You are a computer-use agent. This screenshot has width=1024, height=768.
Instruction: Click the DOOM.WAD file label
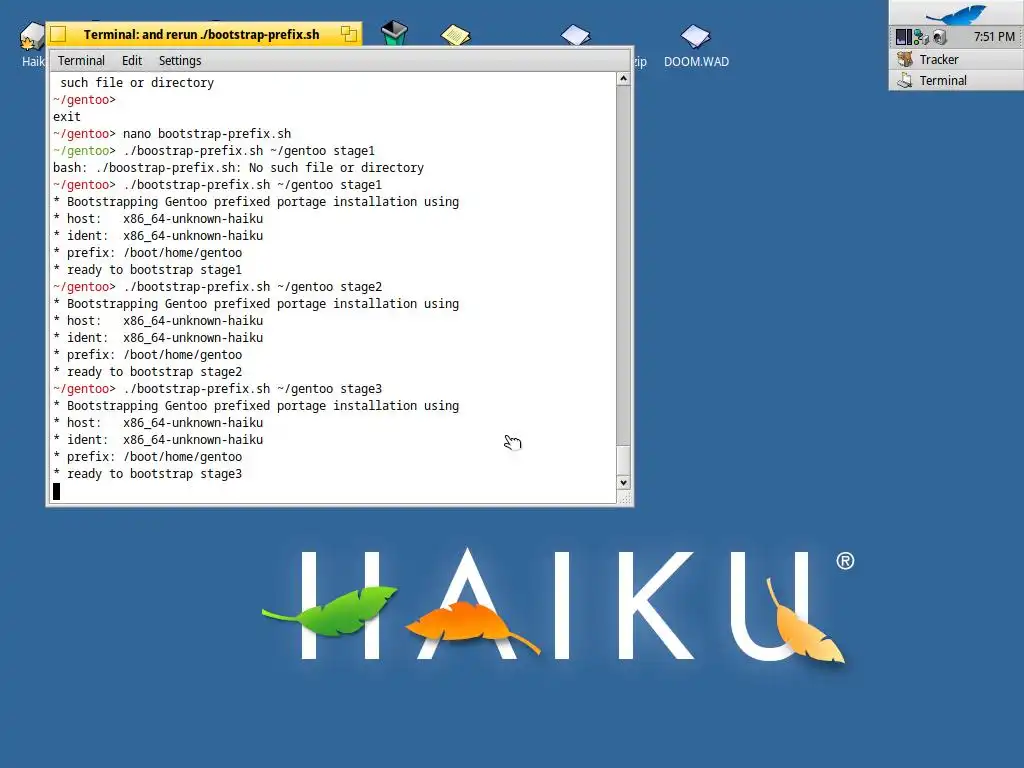[x=696, y=62]
